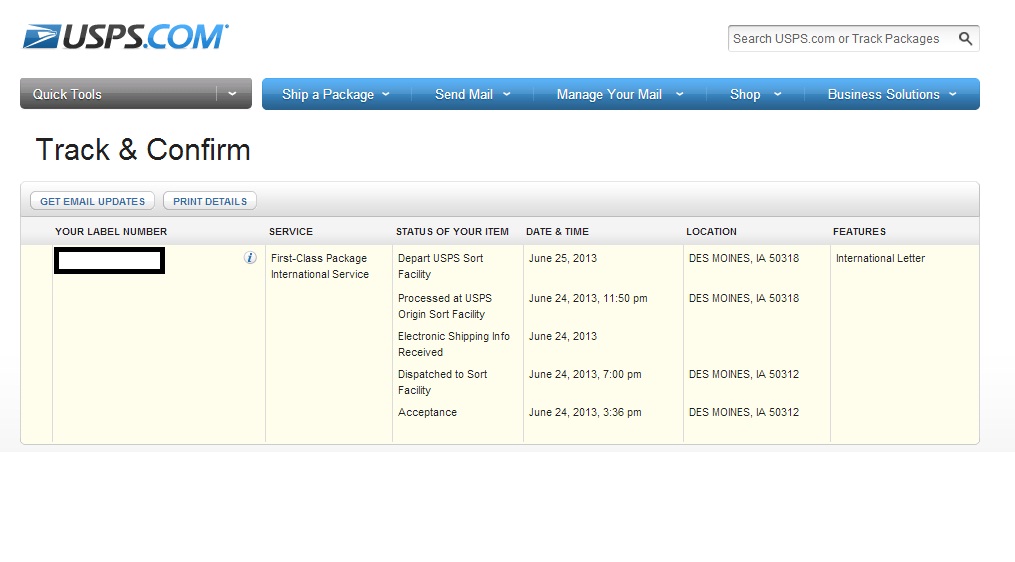Open the Send Mail menu
Viewport: 1015px width, 562px height.
tap(473, 95)
